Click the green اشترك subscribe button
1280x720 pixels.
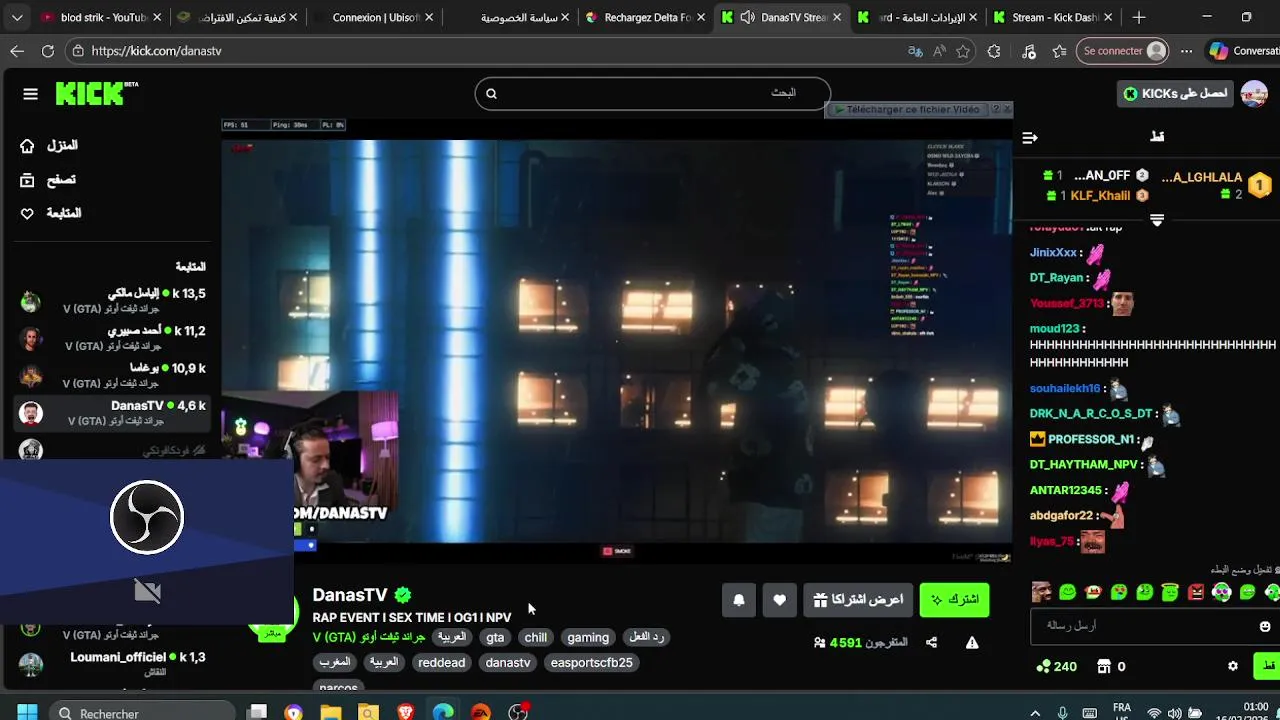(955, 600)
